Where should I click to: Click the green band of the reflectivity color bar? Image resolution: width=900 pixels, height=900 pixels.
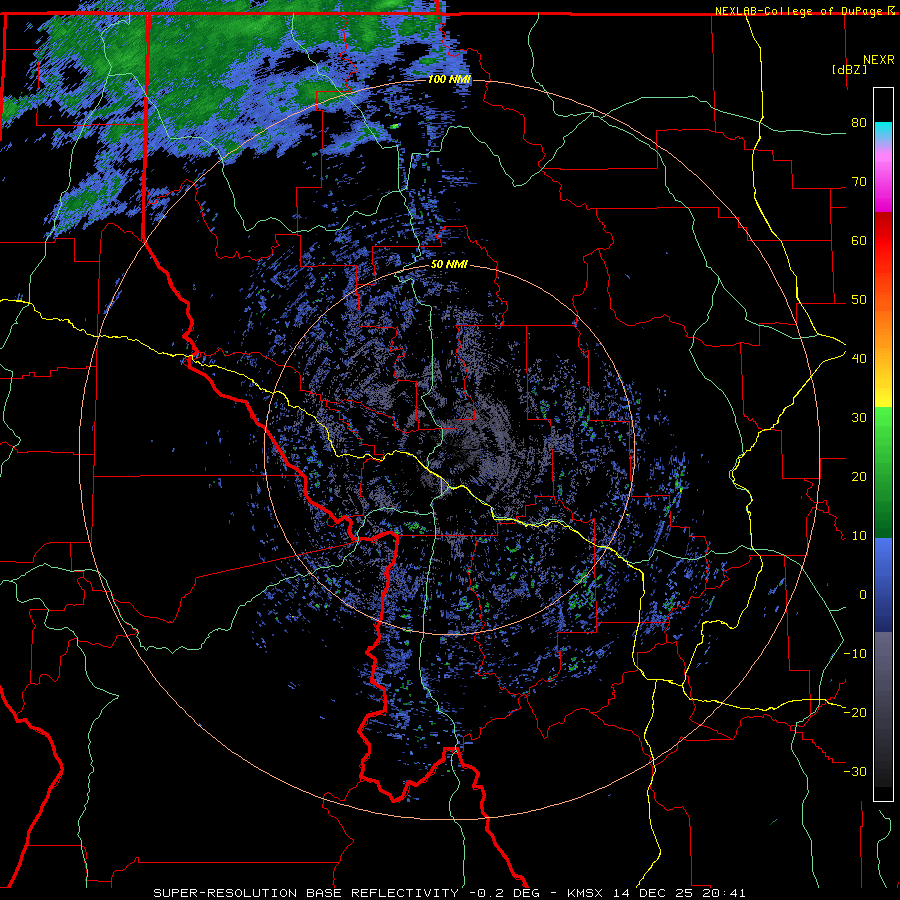click(883, 471)
